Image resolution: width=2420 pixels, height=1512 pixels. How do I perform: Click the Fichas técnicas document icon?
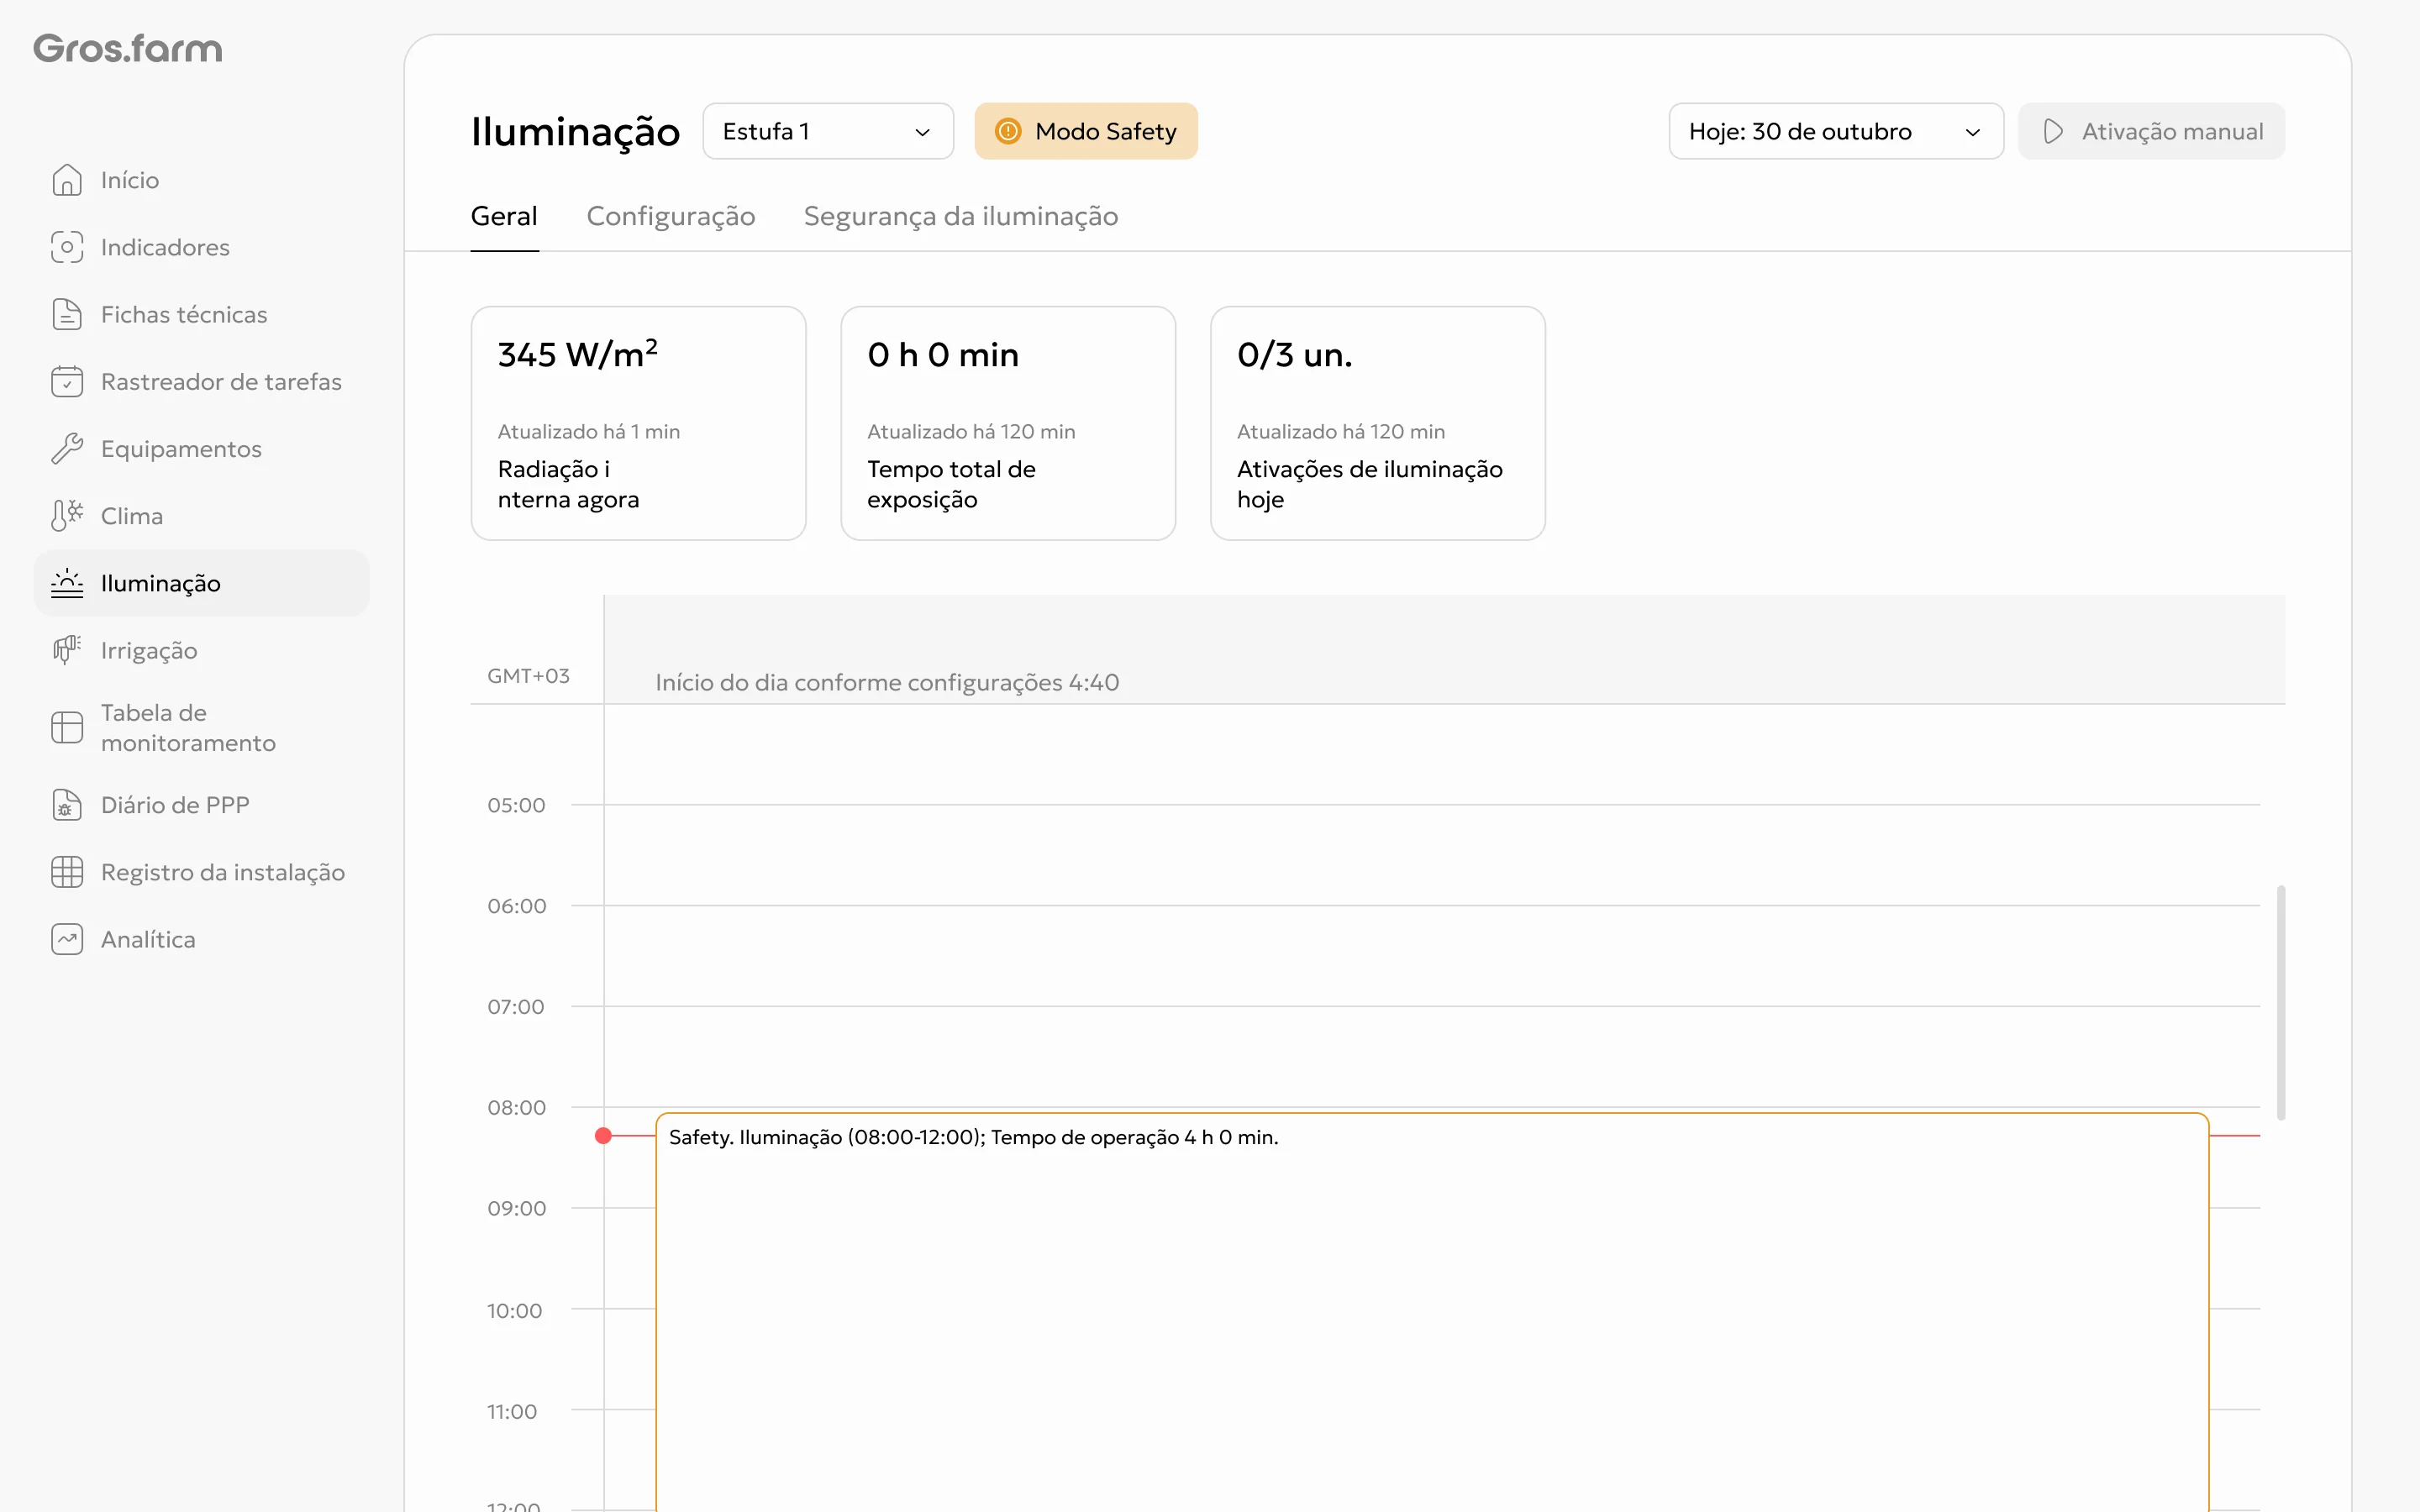click(67, 314)
